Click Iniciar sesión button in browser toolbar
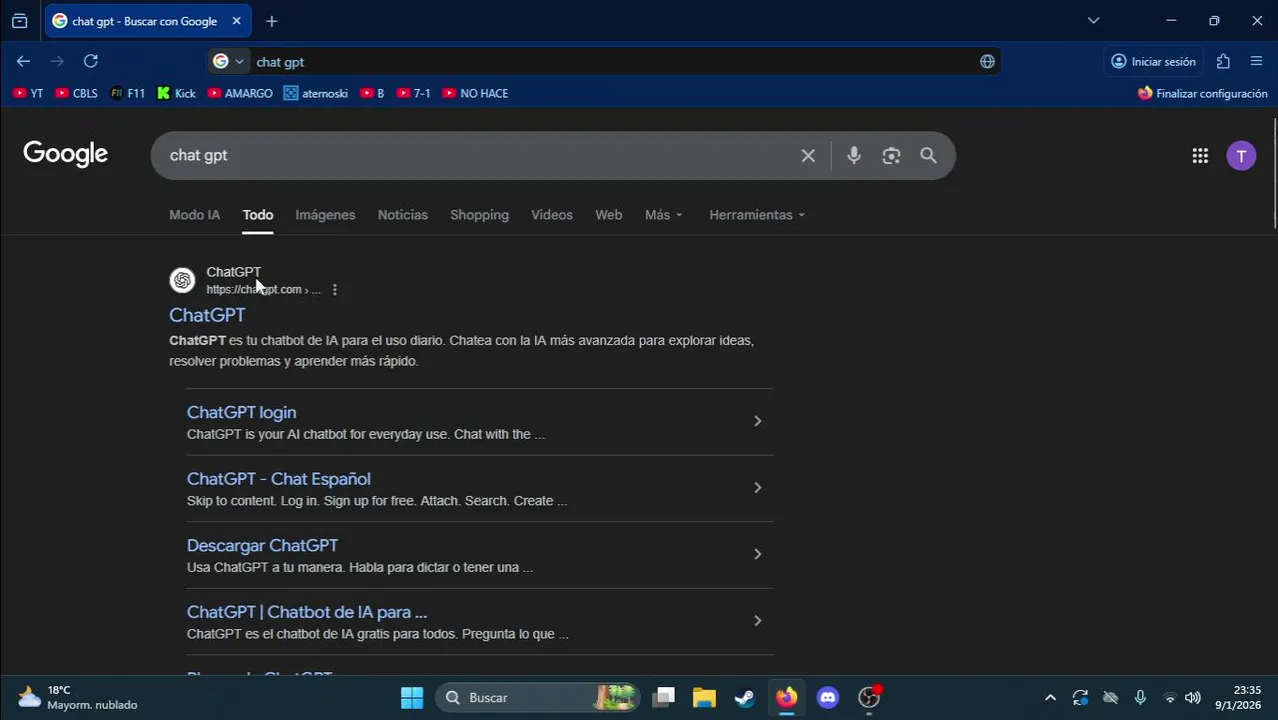Image resolution: width=1278 pixels, height=720 pixels. coord(1153,61)
